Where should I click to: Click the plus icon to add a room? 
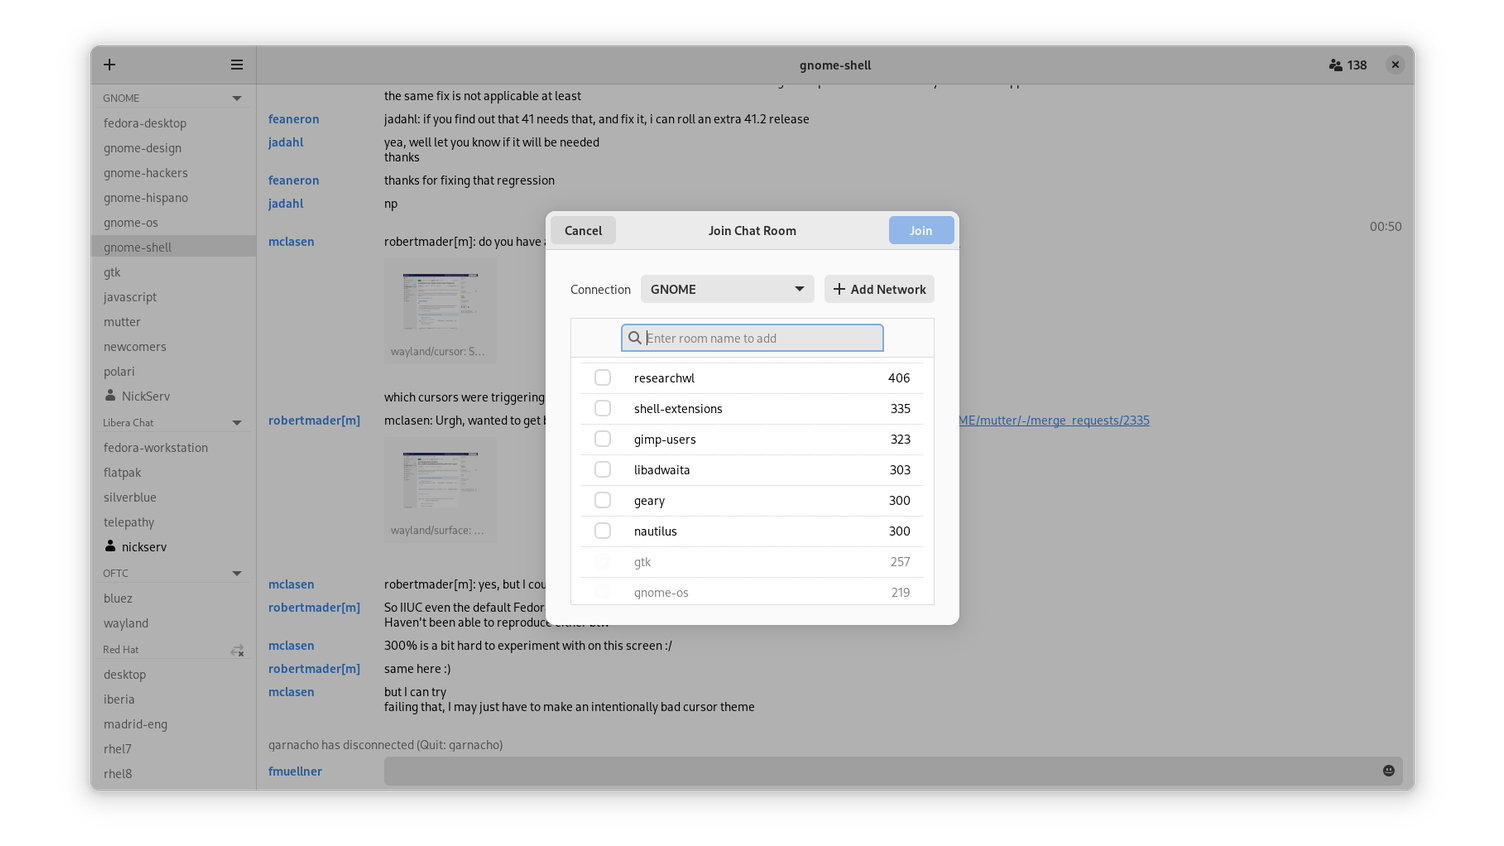point(110,65)
